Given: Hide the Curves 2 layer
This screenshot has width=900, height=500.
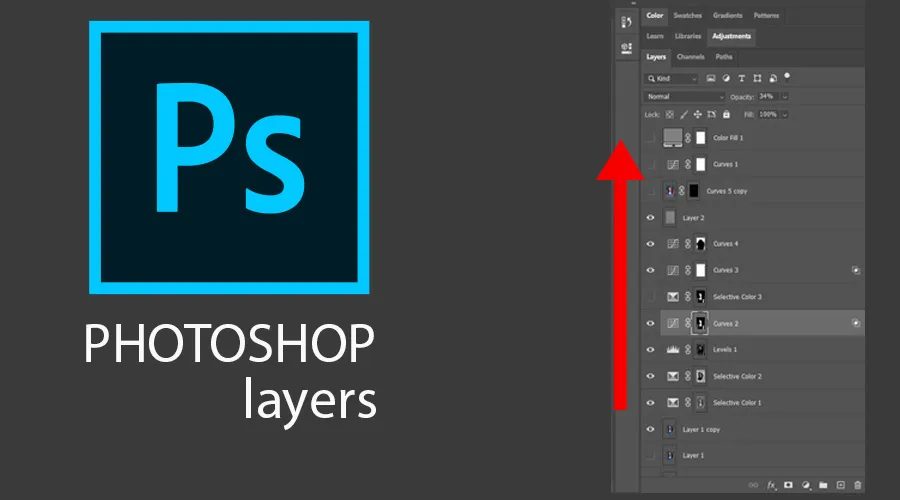Looking at the screenshot, I should pos(650,323).
